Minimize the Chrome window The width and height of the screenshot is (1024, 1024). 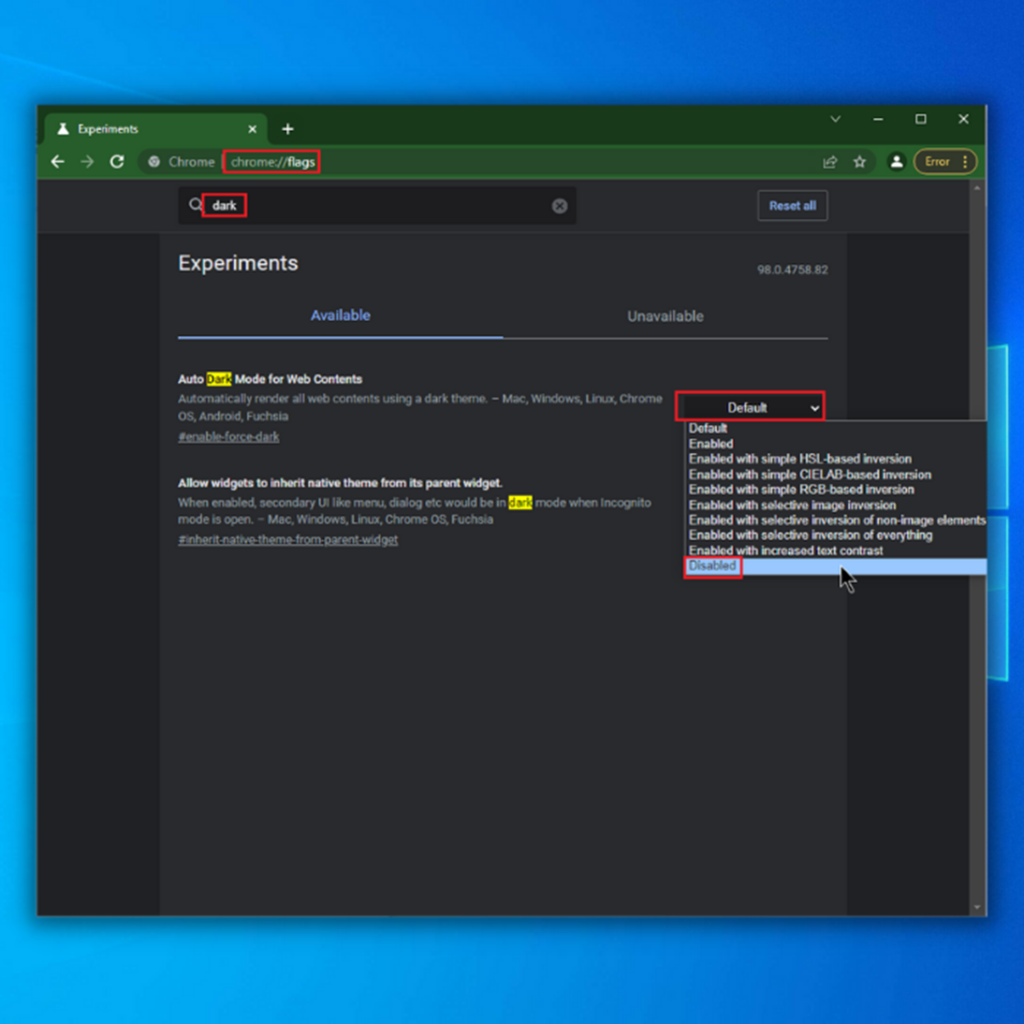click(878, 119)
